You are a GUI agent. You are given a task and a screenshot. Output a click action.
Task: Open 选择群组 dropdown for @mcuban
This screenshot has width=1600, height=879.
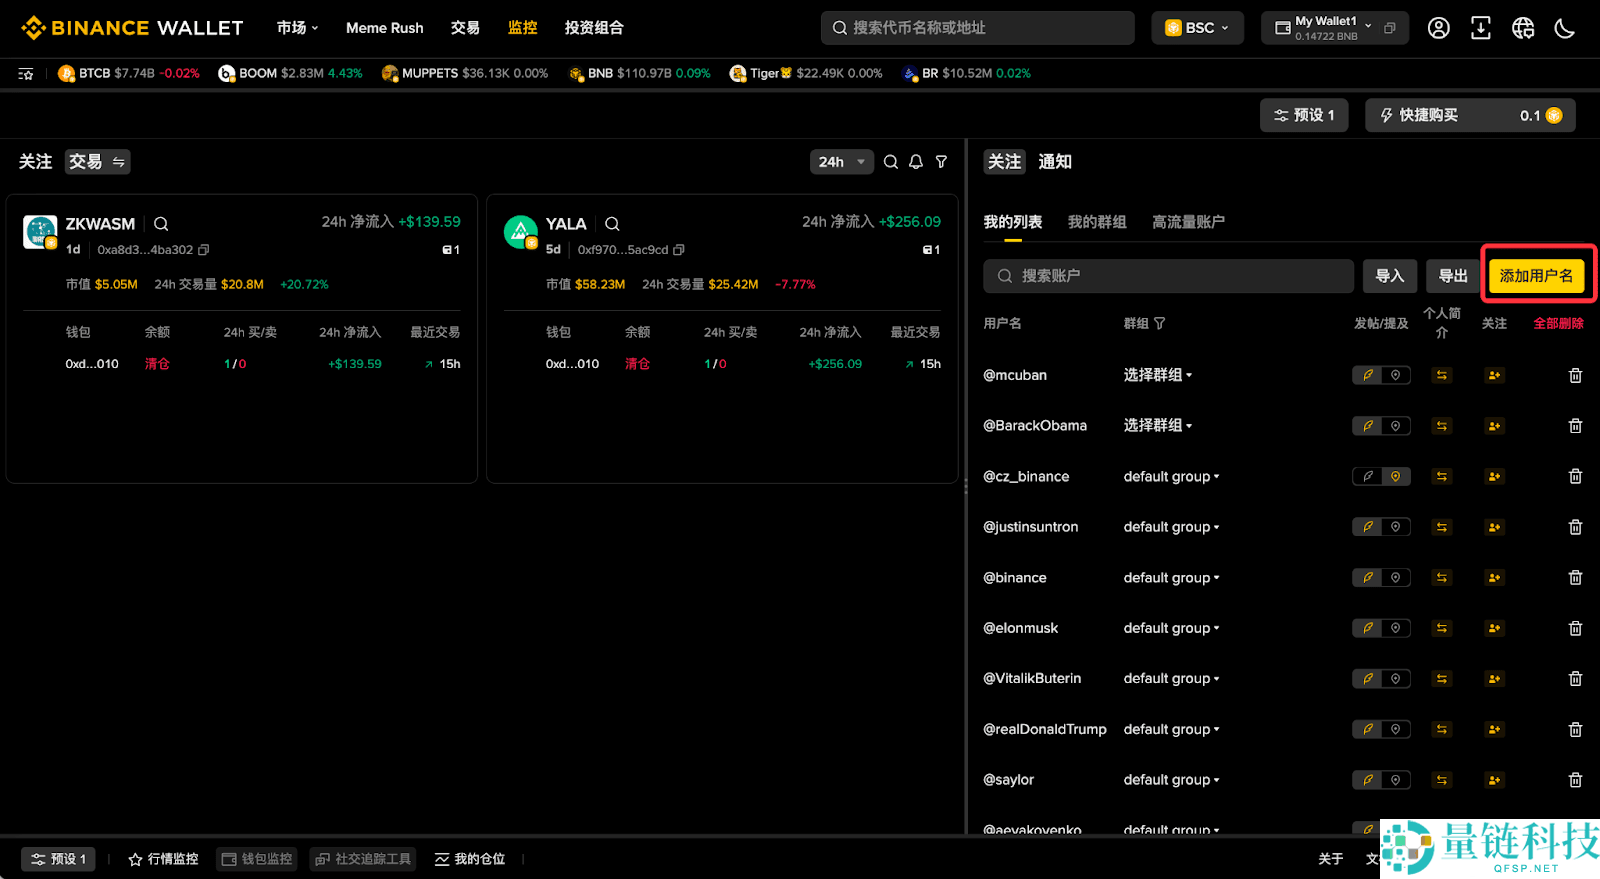pyautogui.click(x=1158, y=375)
